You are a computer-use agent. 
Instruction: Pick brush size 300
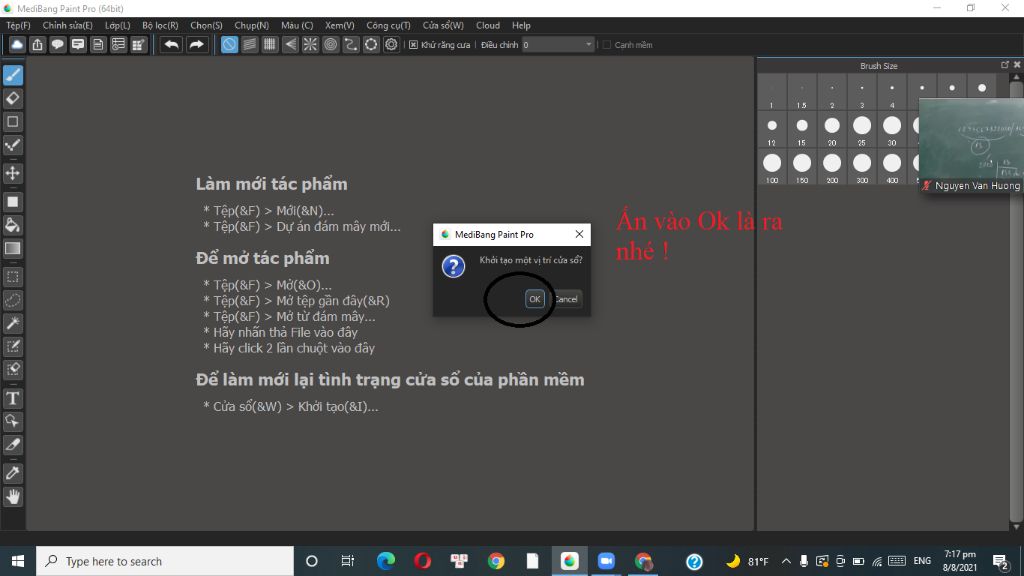862,167
